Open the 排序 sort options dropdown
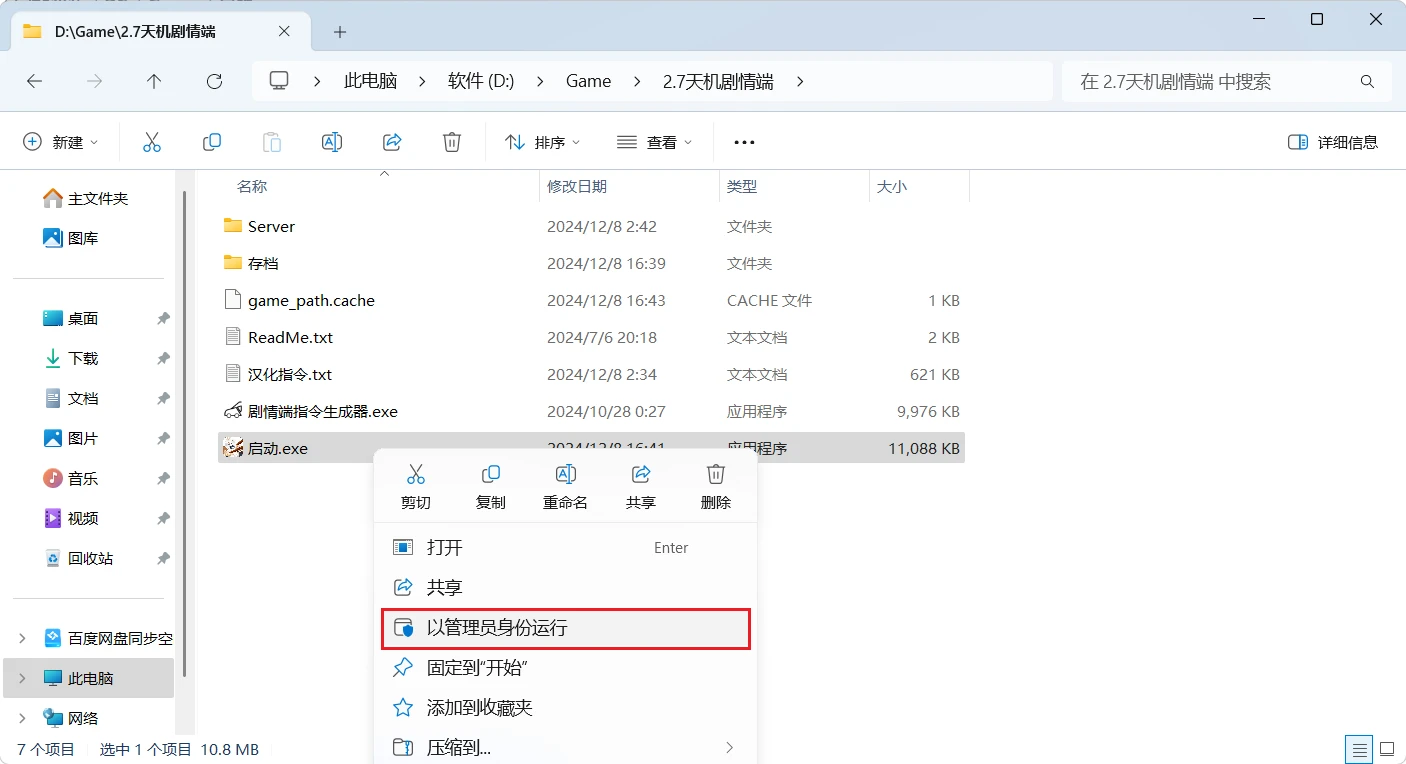 (x=542, y=141)
